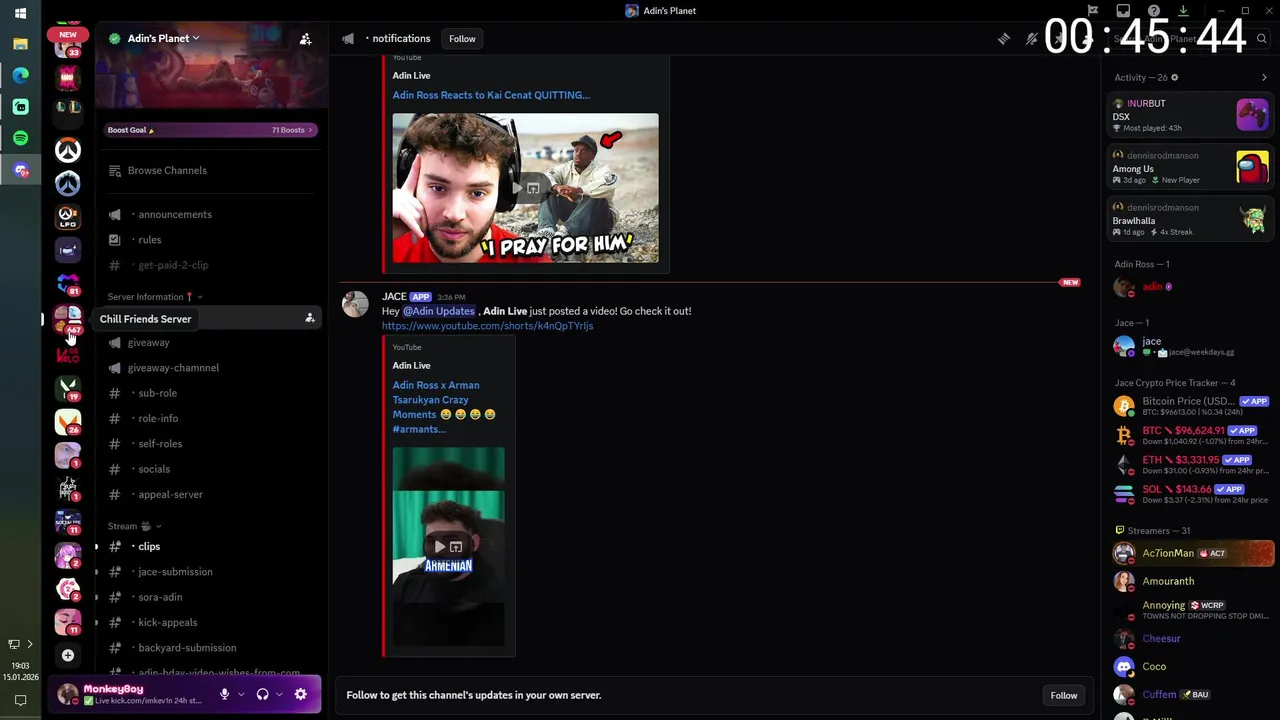Image resolution: width=1280 pixels, height=720 pixels.
Task: Click the green download update icon
Action: pos(1183,11)
